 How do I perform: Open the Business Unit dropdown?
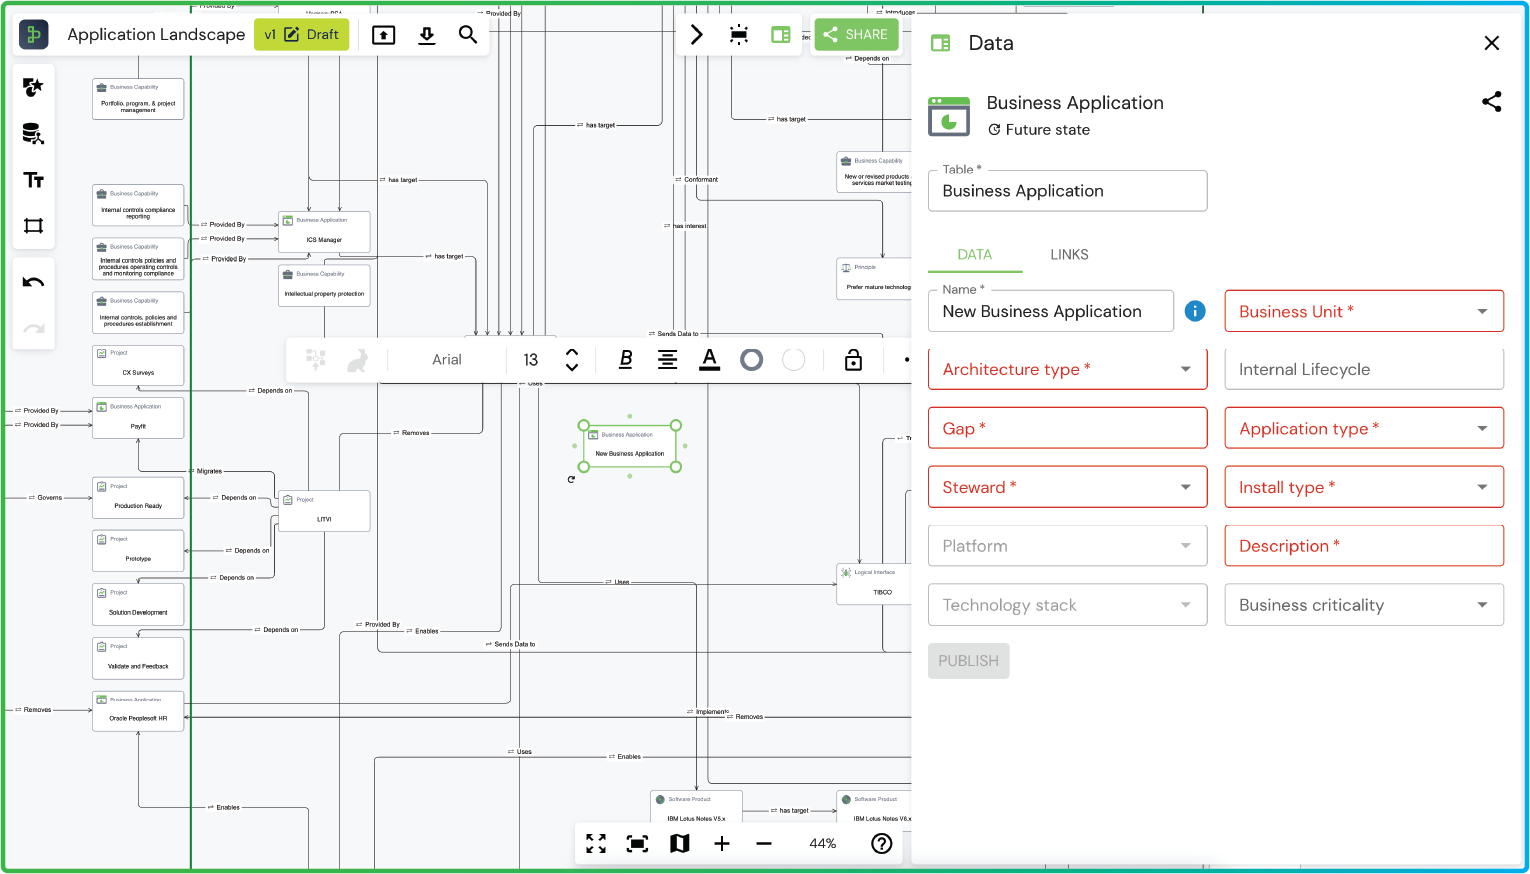coord(1363,311)
